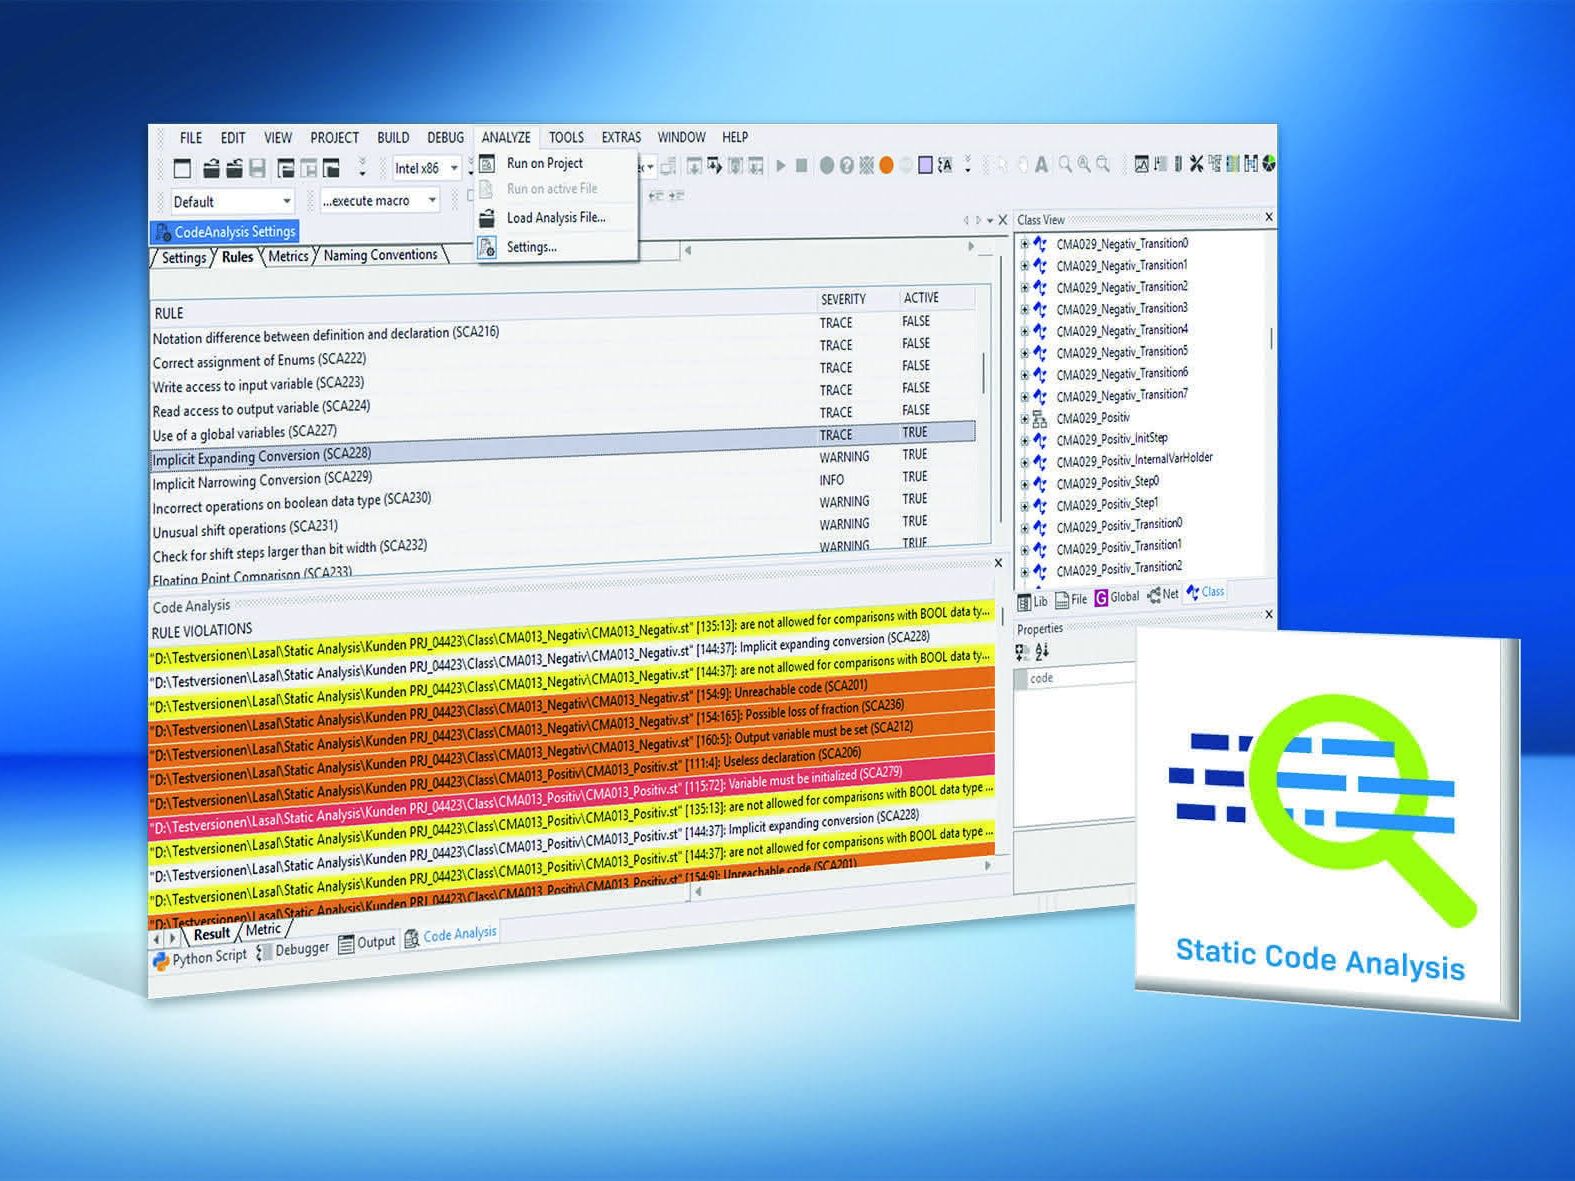Click the square Stop toolbar icon
The image size is (1575, 1181).
[x=801, y=165]
